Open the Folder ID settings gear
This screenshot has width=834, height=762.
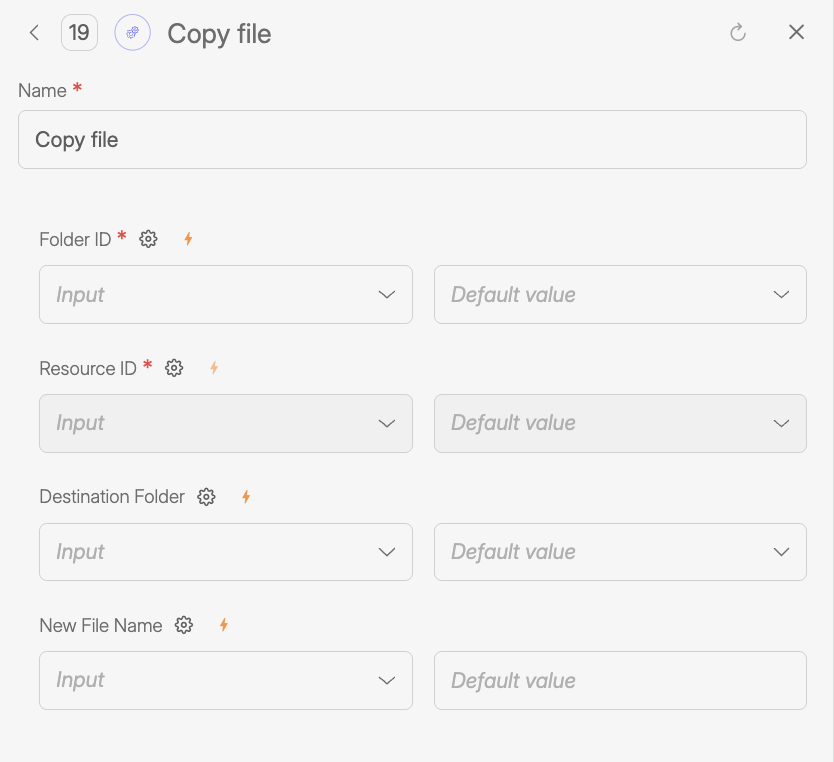(x=148, y=239)
